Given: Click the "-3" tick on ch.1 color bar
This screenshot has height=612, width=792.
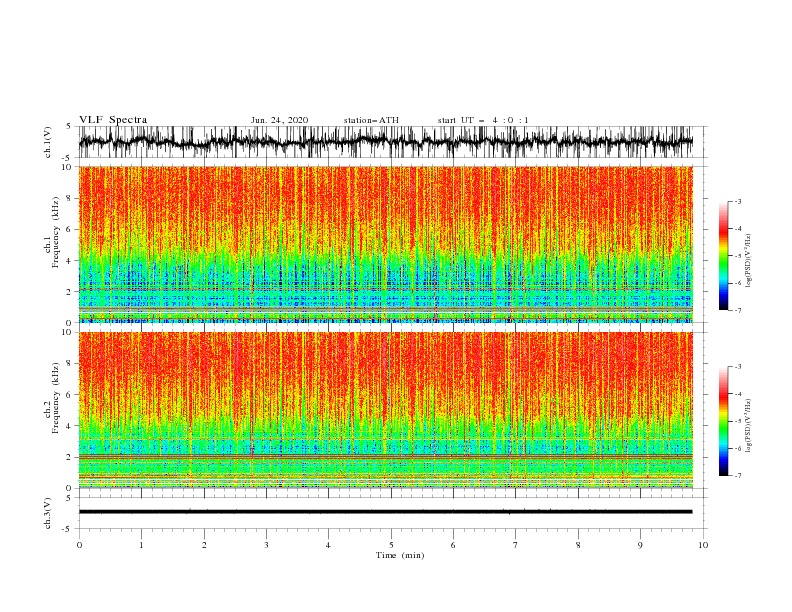Looking at the screenshot, I should [737, 201].
